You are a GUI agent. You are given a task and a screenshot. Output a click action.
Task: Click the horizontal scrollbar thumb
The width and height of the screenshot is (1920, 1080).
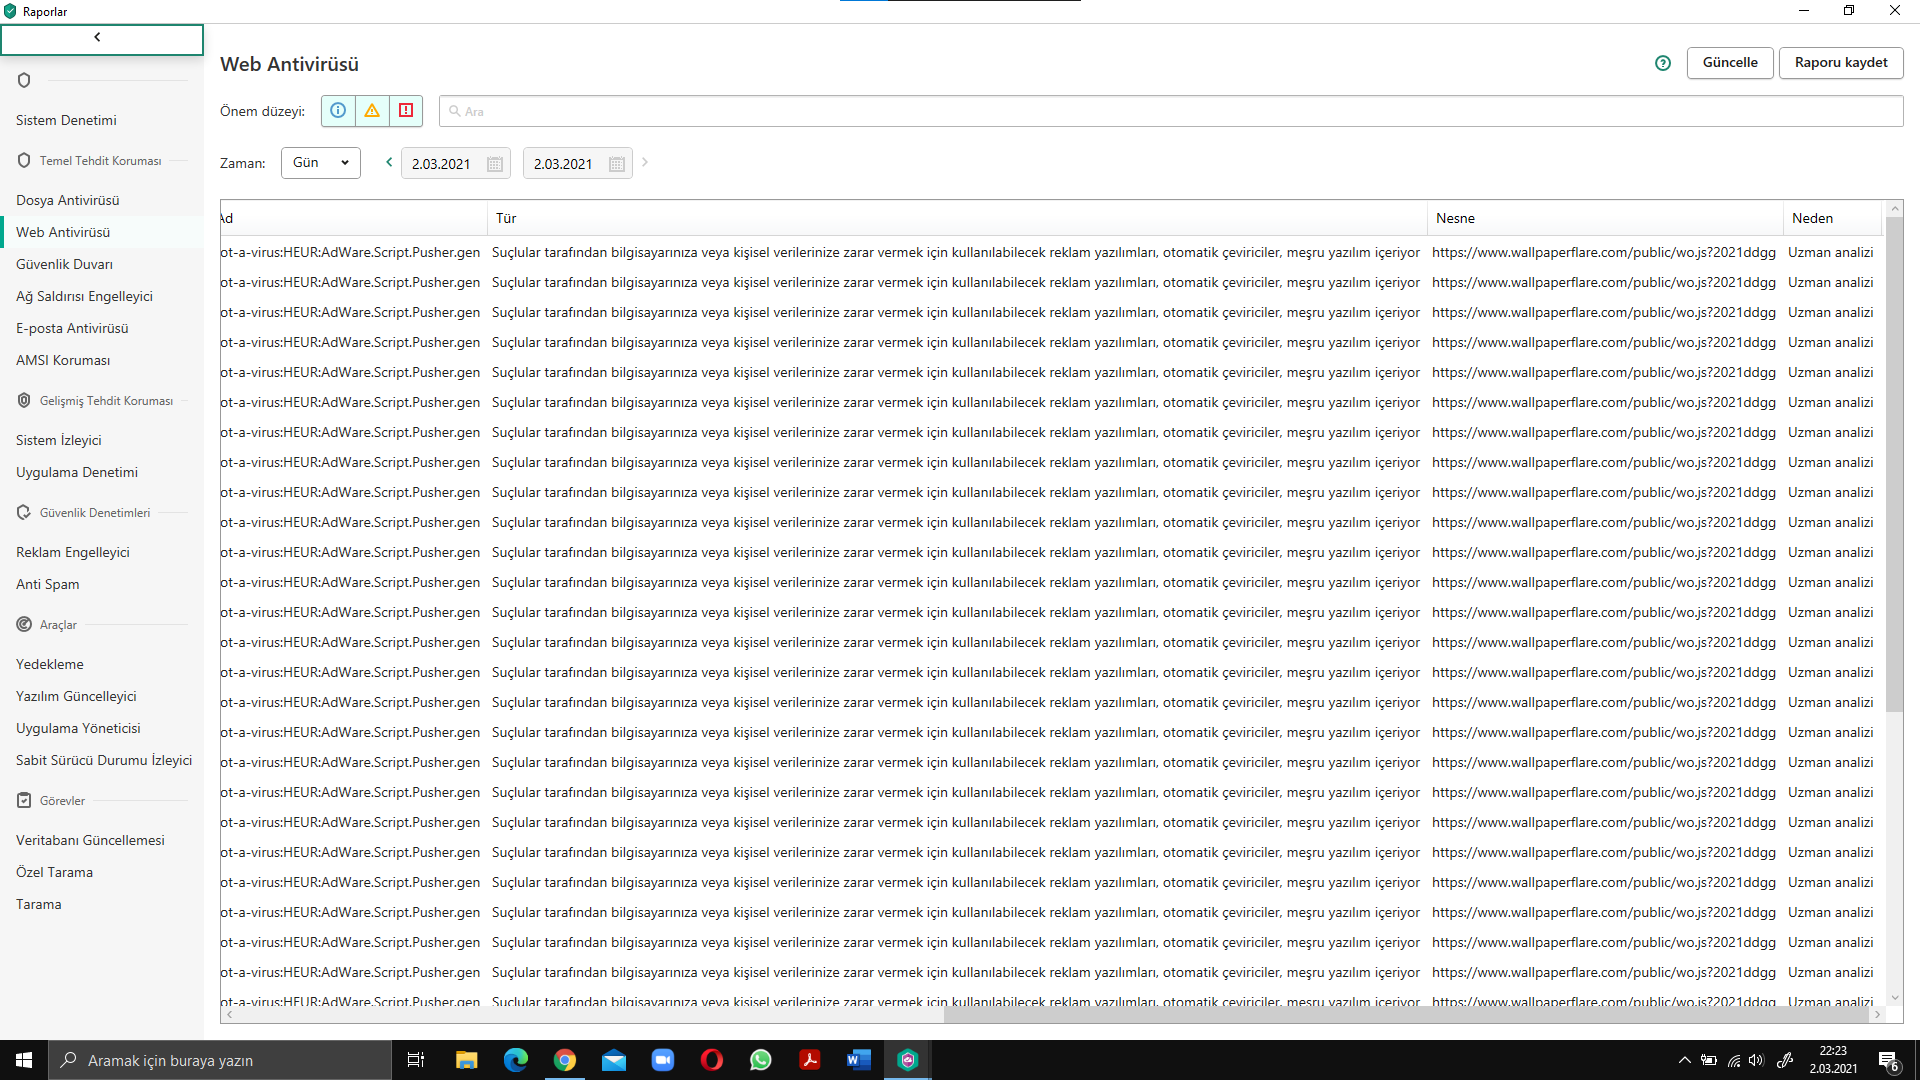1405,1014
